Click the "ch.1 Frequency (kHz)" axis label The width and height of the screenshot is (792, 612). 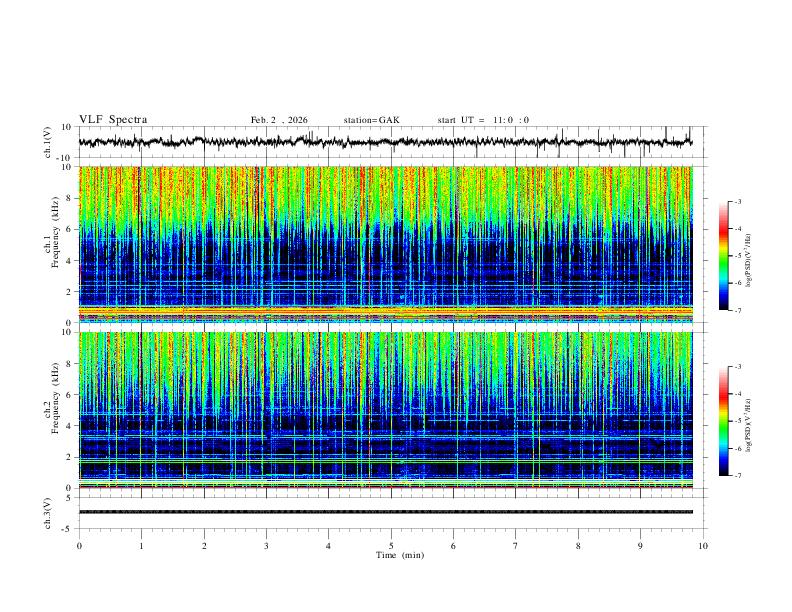pyautogui.click(x=51, y=233)
